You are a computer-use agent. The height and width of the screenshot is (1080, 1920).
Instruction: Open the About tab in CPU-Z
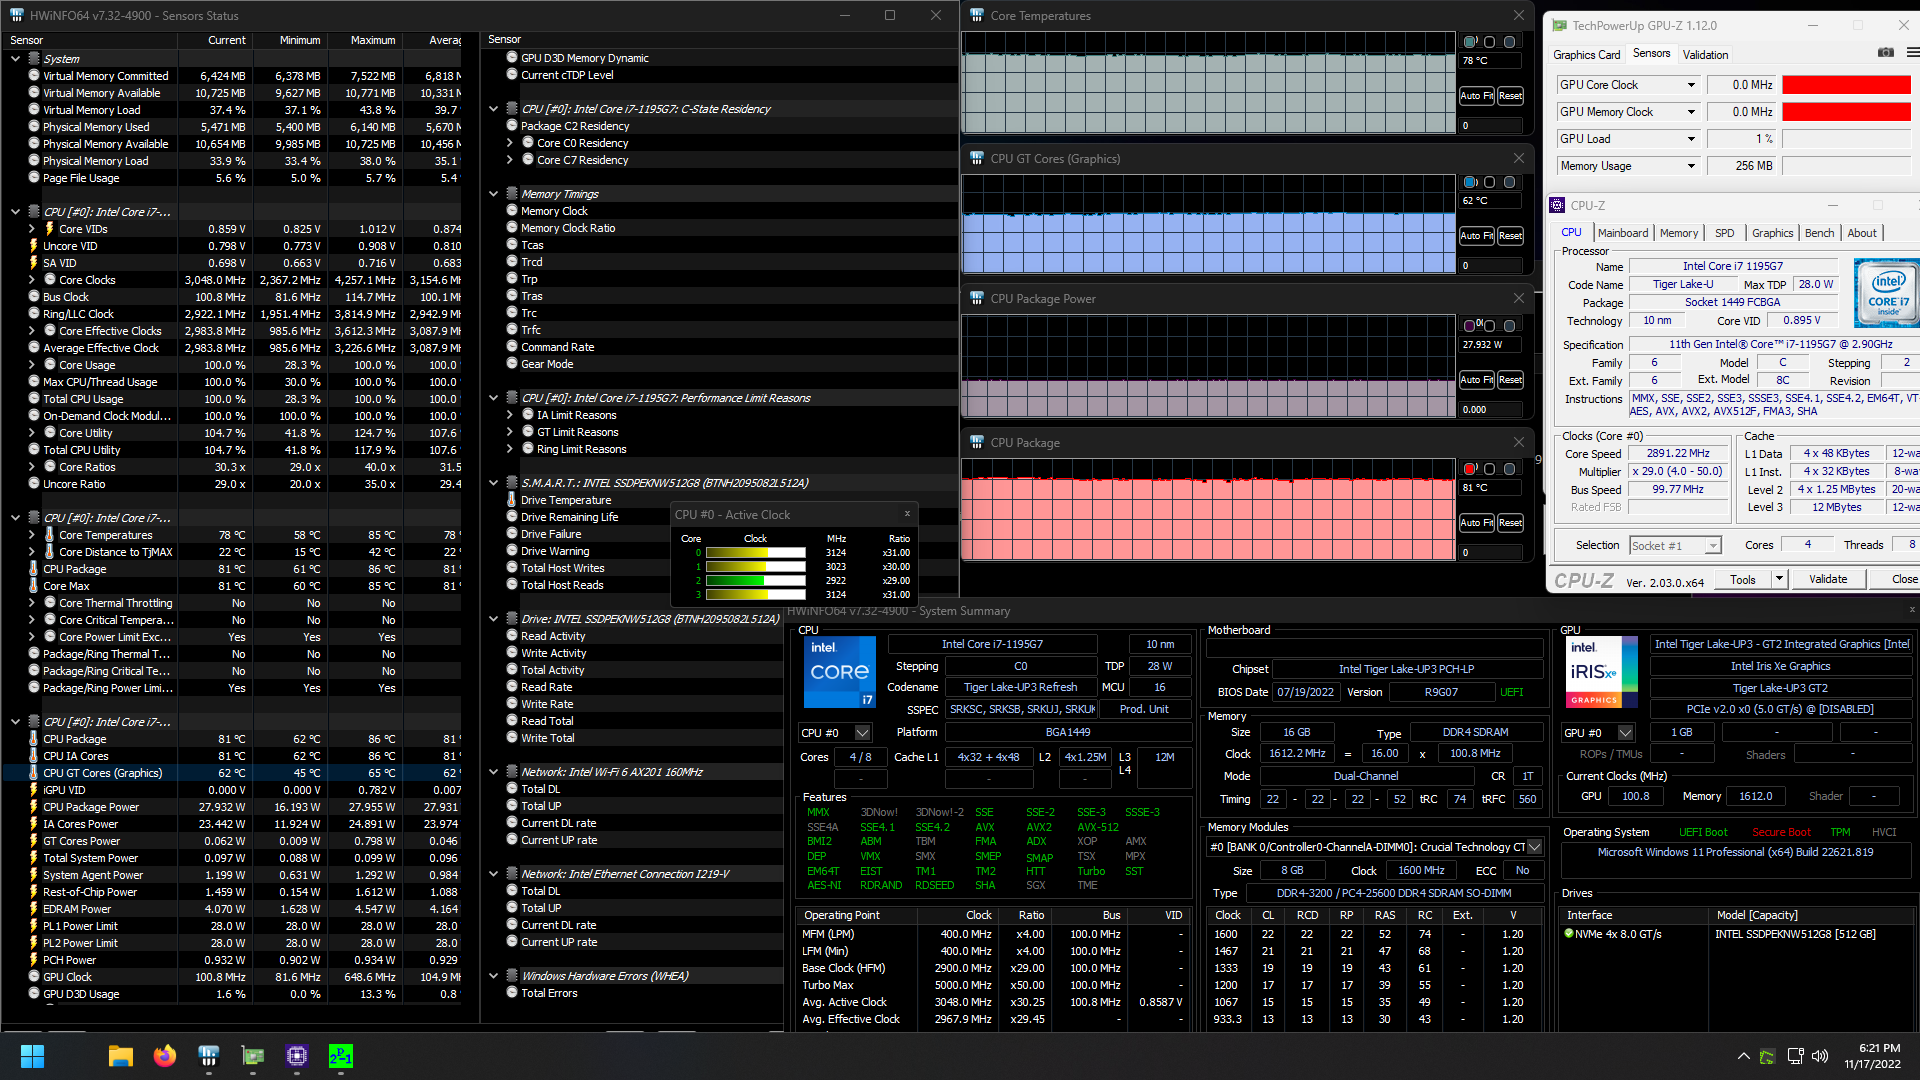(x=1861, y=233)
